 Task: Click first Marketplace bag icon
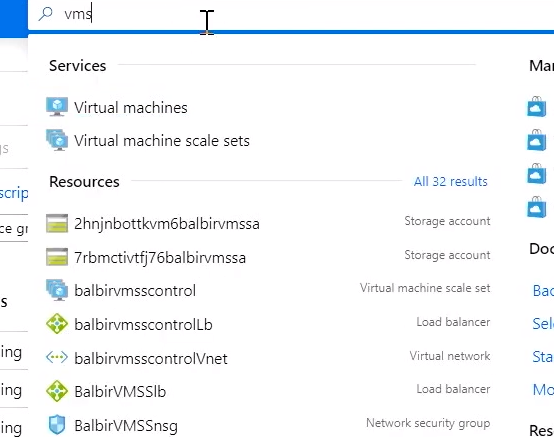pyautogui.click(x=537, y=106)
